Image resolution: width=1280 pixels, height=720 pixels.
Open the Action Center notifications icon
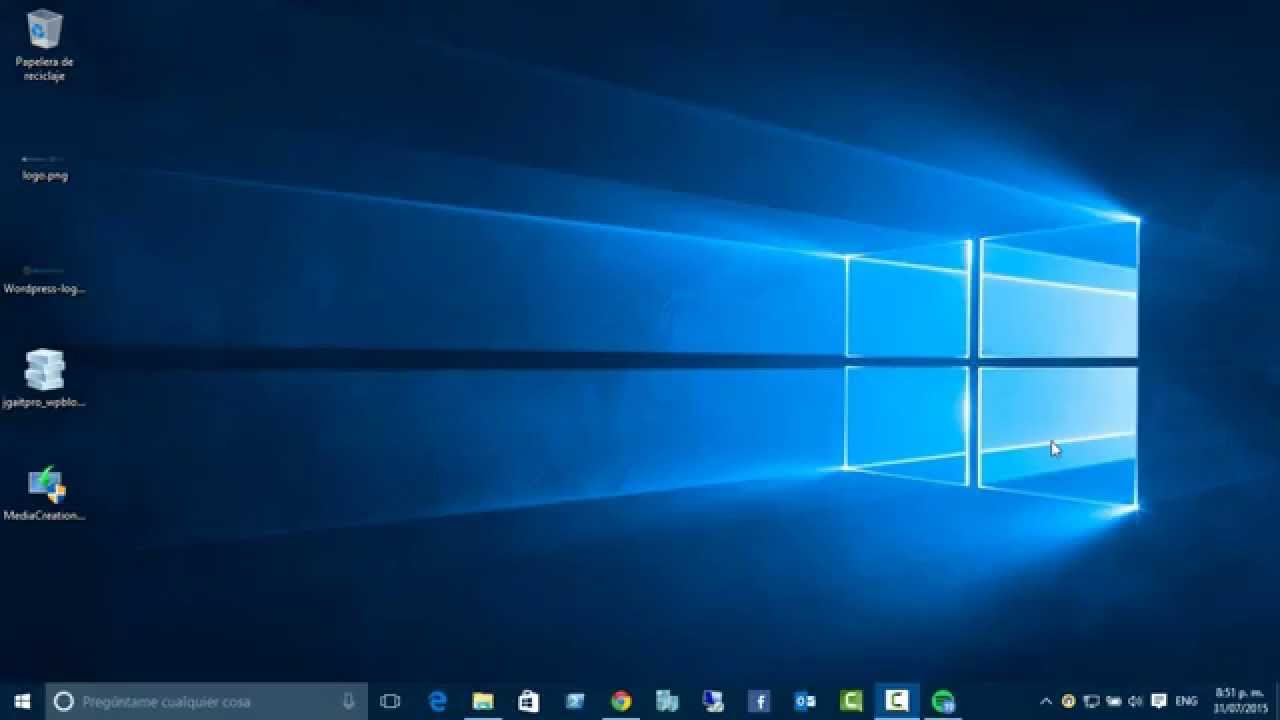tap(1159, 701)
